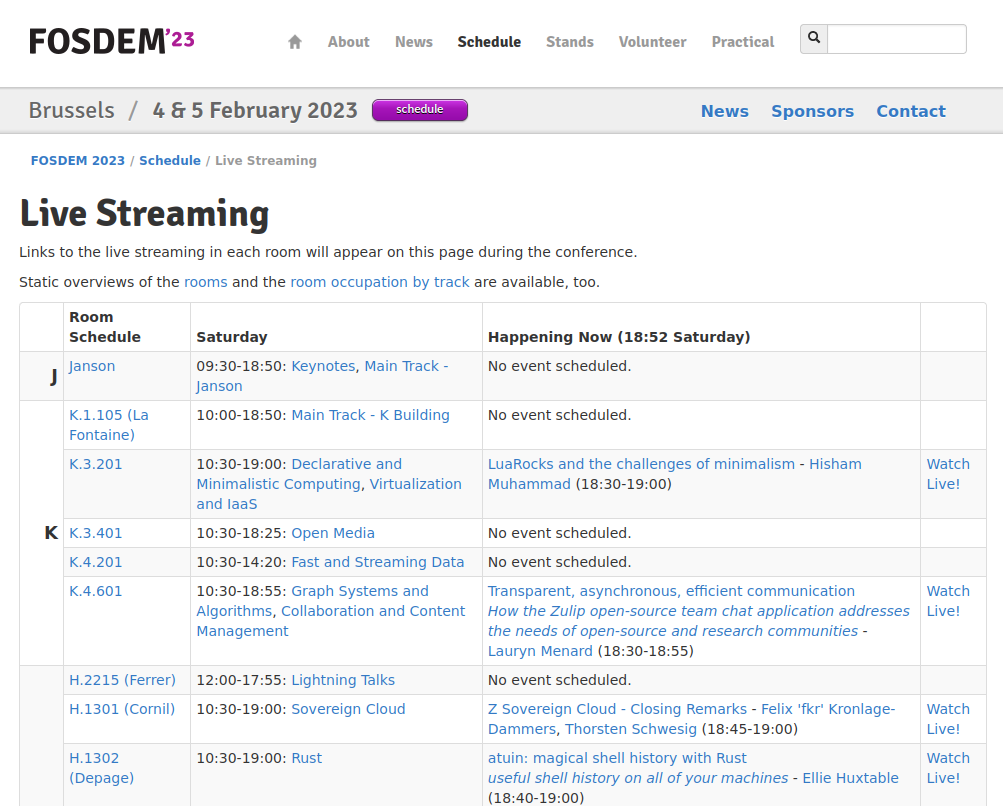The height and width of the screenshot is (806, 1003).
Task: Open the Keynotes track link
Action: coord(323,366)
